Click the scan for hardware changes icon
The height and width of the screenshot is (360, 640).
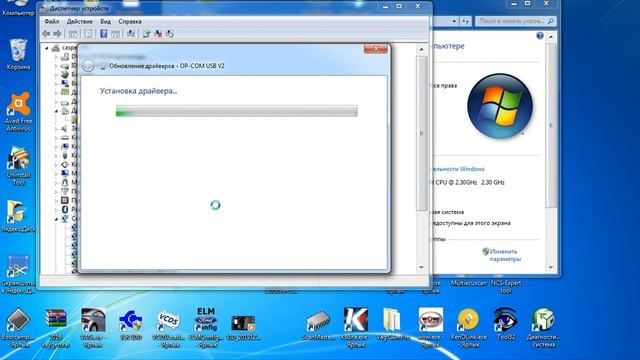pos(131,34)
